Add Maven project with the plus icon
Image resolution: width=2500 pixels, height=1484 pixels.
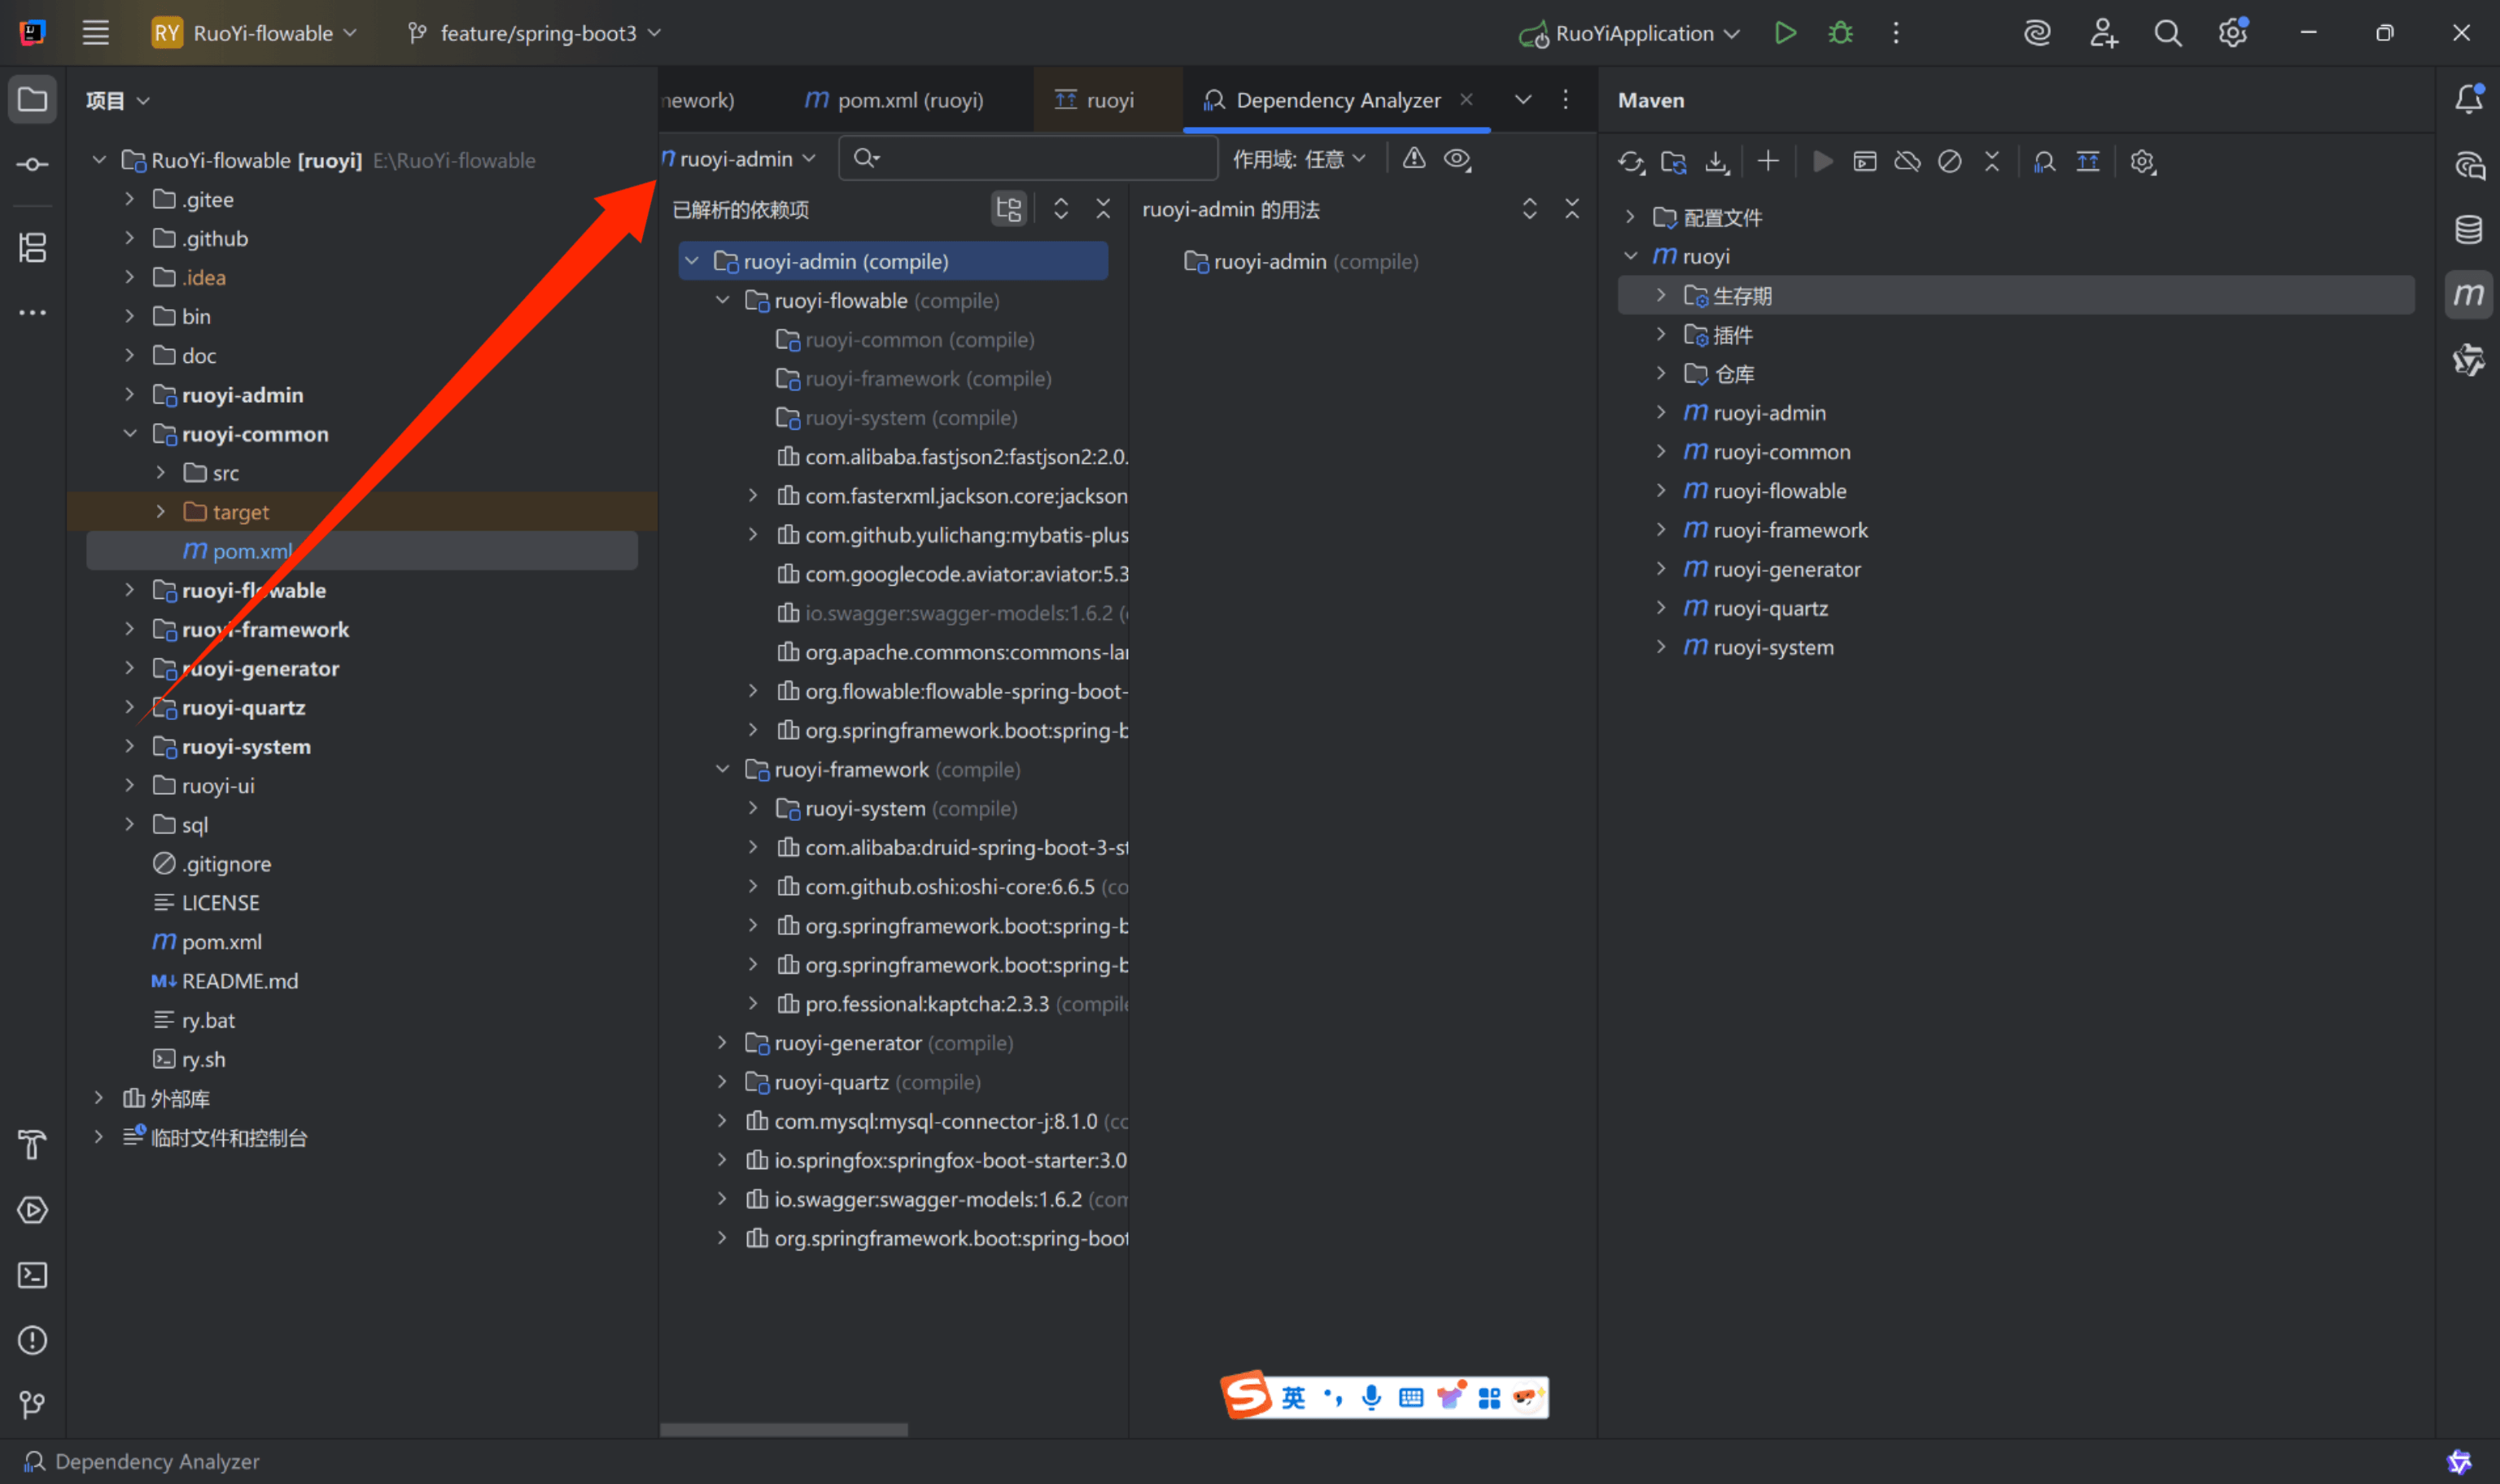click(x=1767, y=162)
